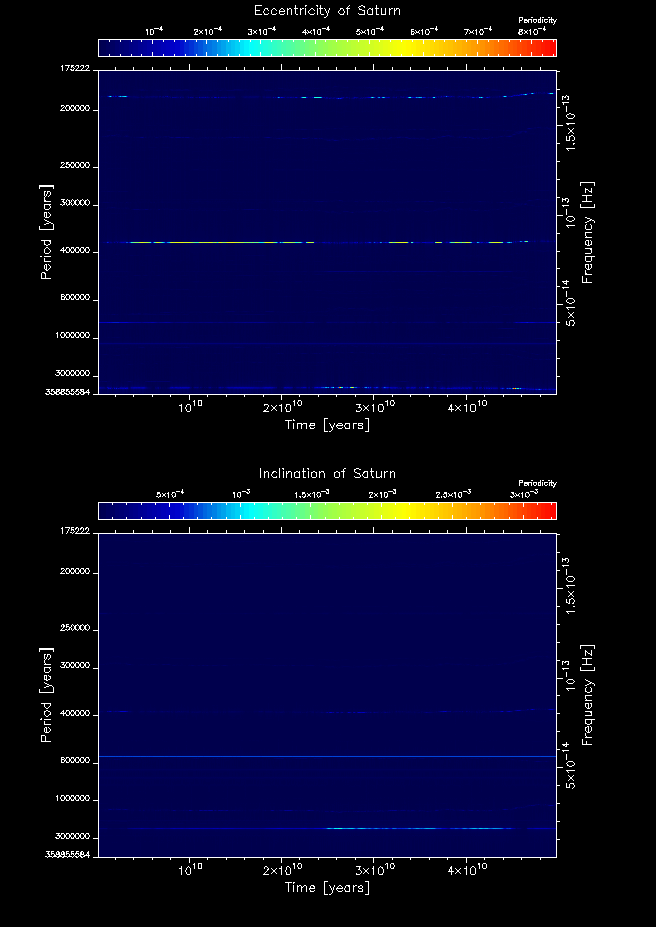656x927 pixels.
Task: Click the 175222 period label atop the eccentricity axis
Action: click(75, 69)
